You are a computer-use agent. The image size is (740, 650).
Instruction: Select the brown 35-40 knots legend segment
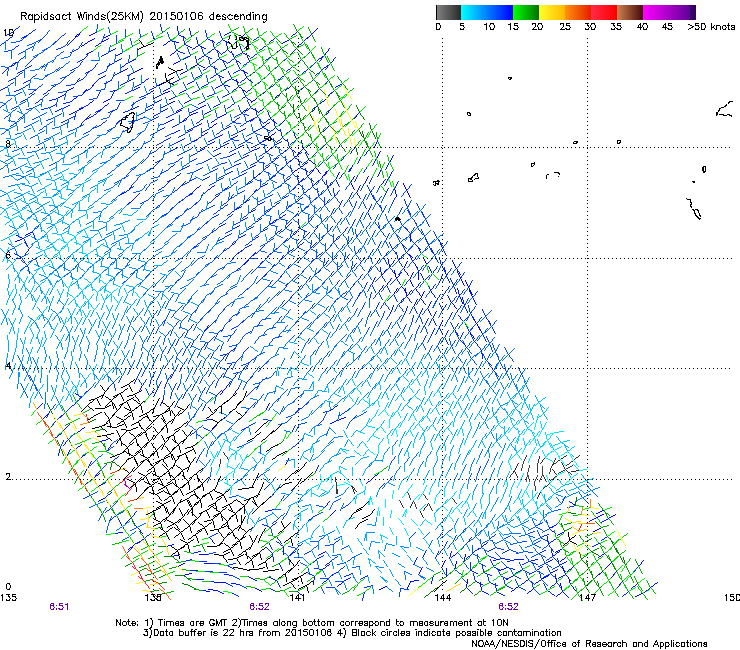[x=630, y=12]
